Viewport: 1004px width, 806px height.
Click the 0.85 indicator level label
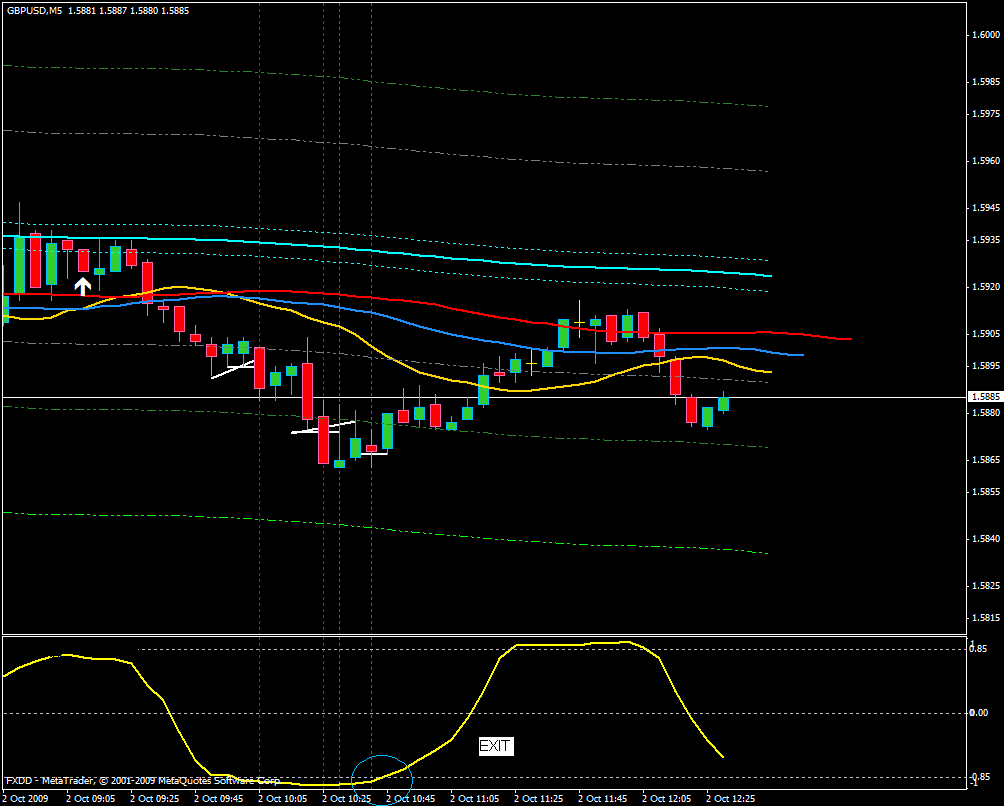tap(978, 649)
